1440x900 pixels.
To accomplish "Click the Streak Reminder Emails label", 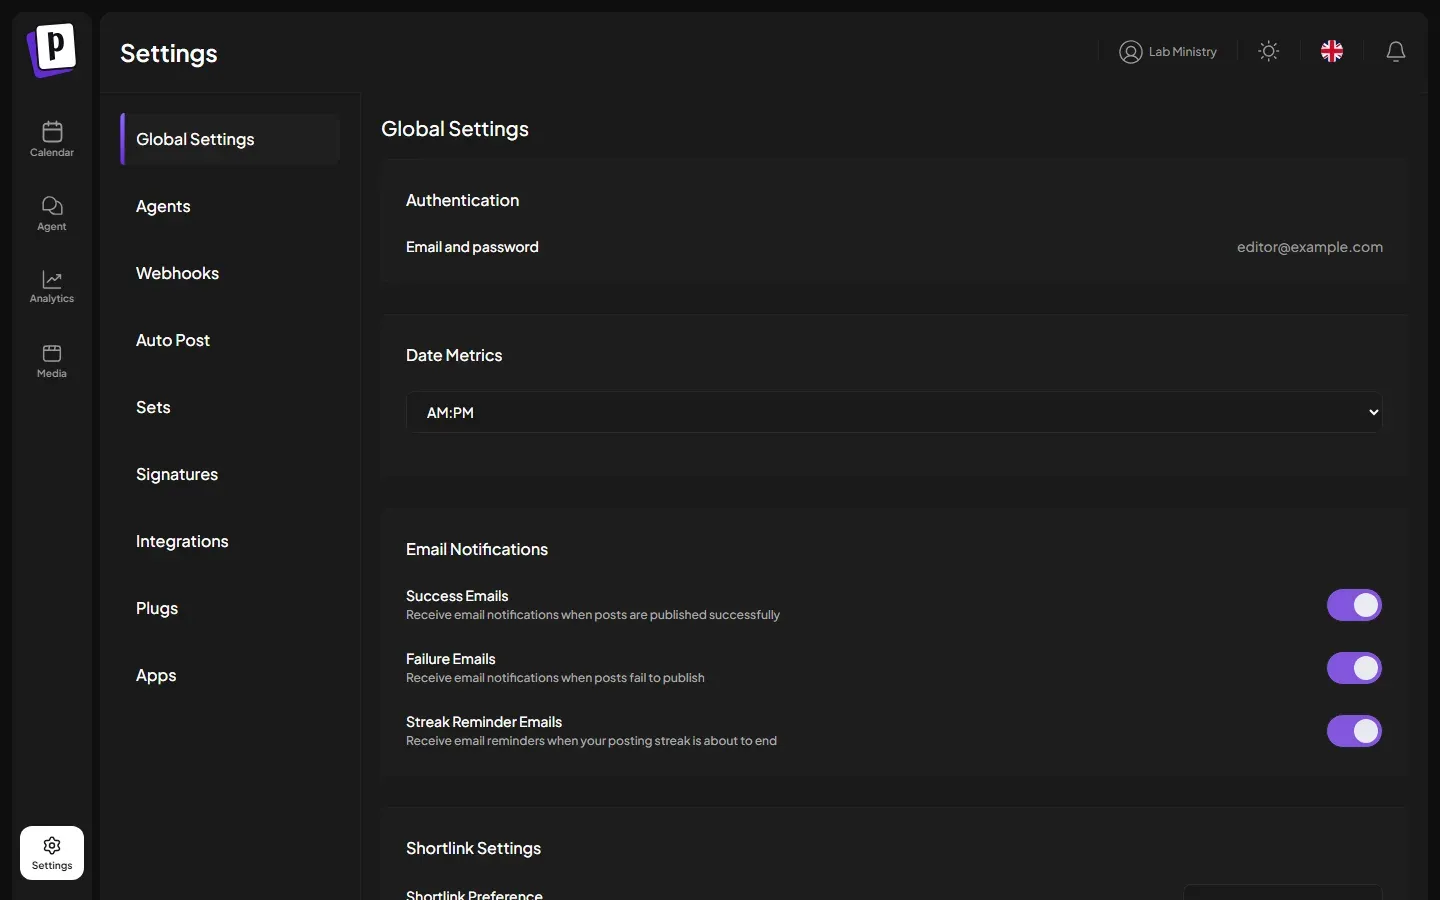I will 484,722.
